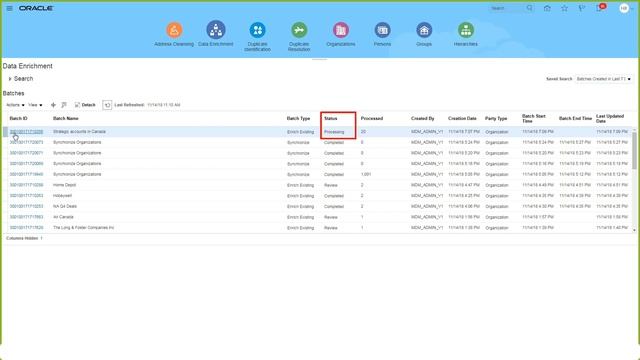The width and height of the screenshot is (640, 360).
Task: Sort by Processed column header
Action: coord(372,118)
